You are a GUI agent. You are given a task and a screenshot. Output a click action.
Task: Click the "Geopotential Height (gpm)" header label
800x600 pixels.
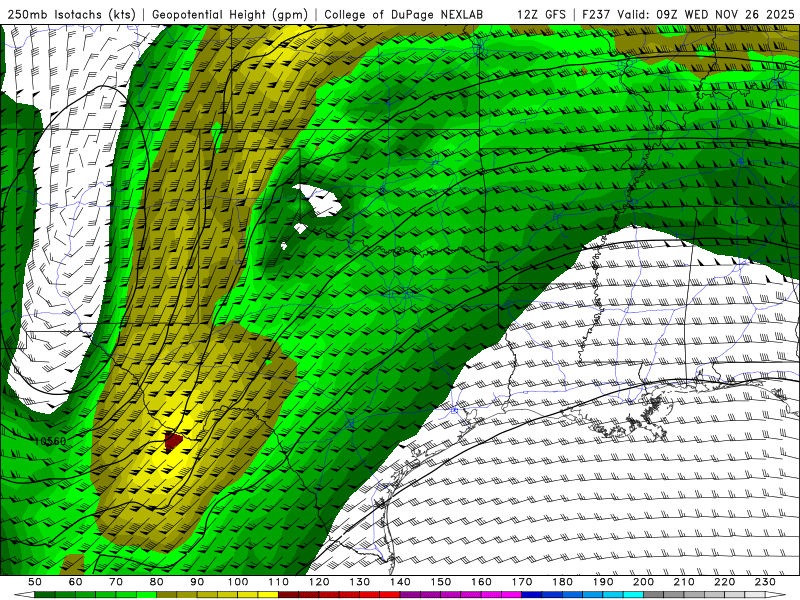click(x=230, y=14)
